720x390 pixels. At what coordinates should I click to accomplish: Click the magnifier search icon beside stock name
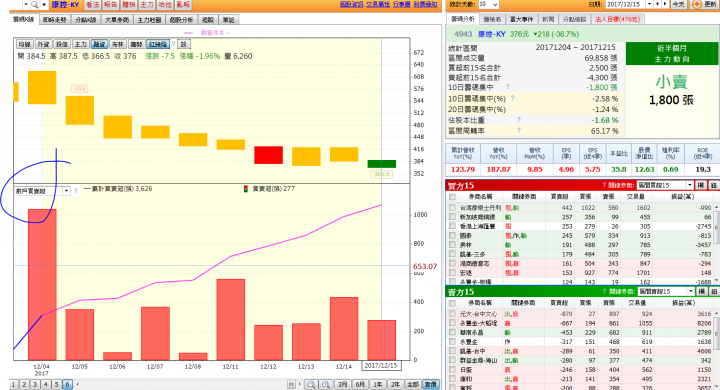[35, 5]
